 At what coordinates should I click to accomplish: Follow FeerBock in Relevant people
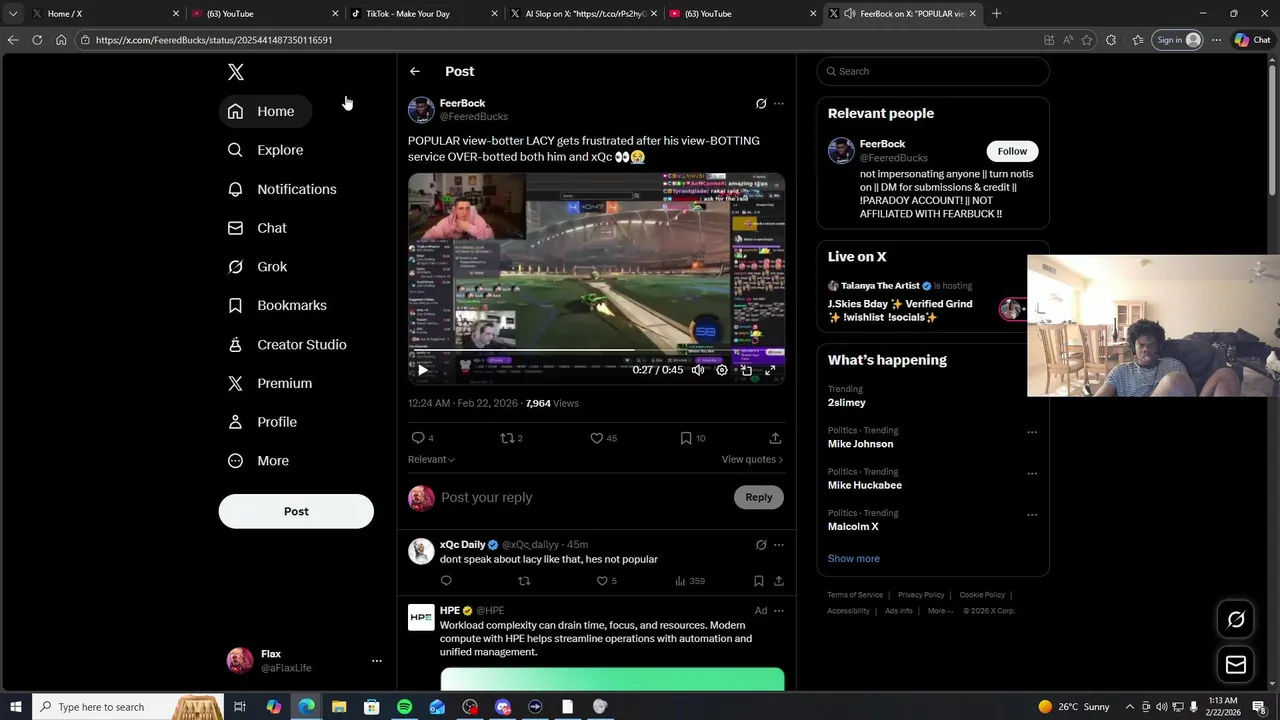(x=1012, y=151)
